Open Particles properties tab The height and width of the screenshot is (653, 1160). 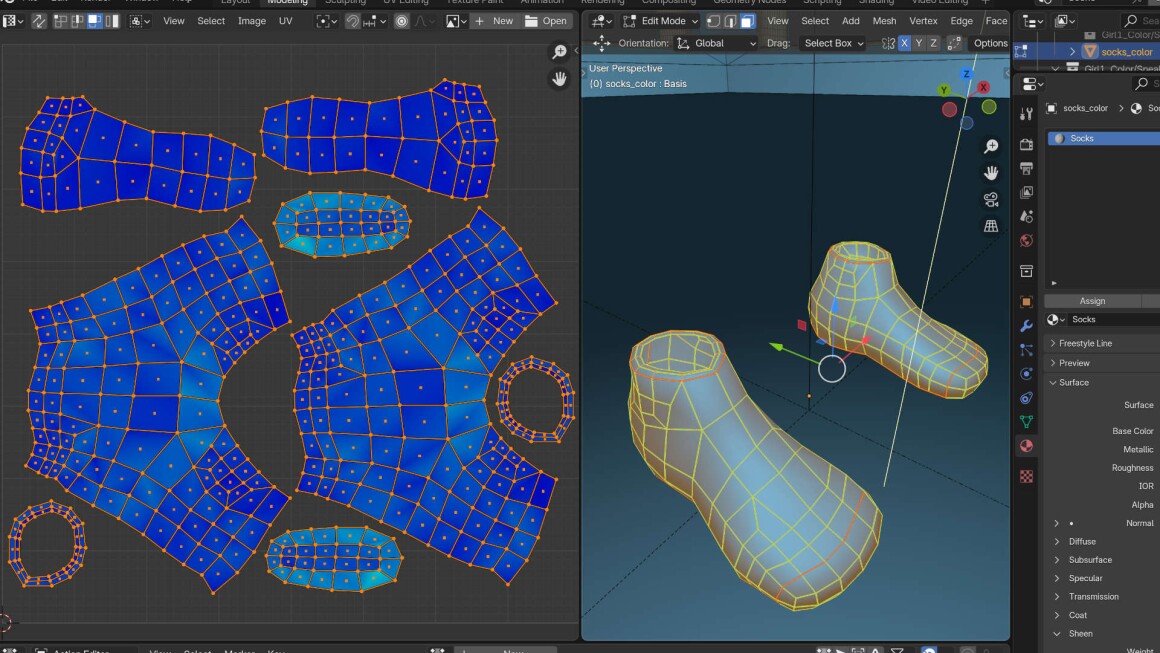coord(1026,350)
